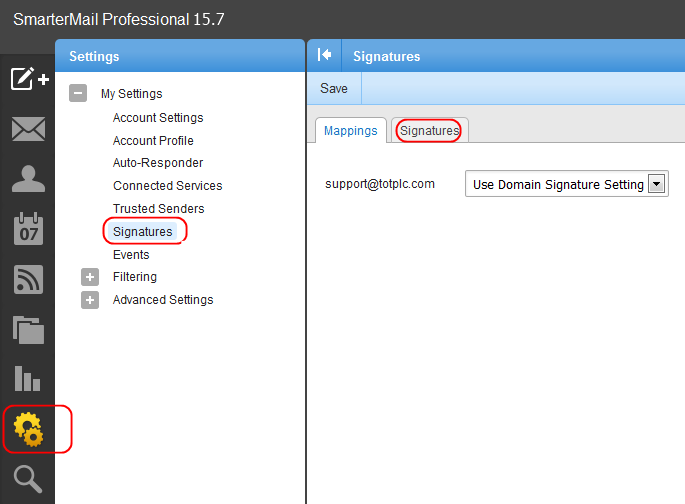Image resolution: width=685 pixels, height=504 pixels.
Task: Select My Settings in the tree
Action: (131, 93)
